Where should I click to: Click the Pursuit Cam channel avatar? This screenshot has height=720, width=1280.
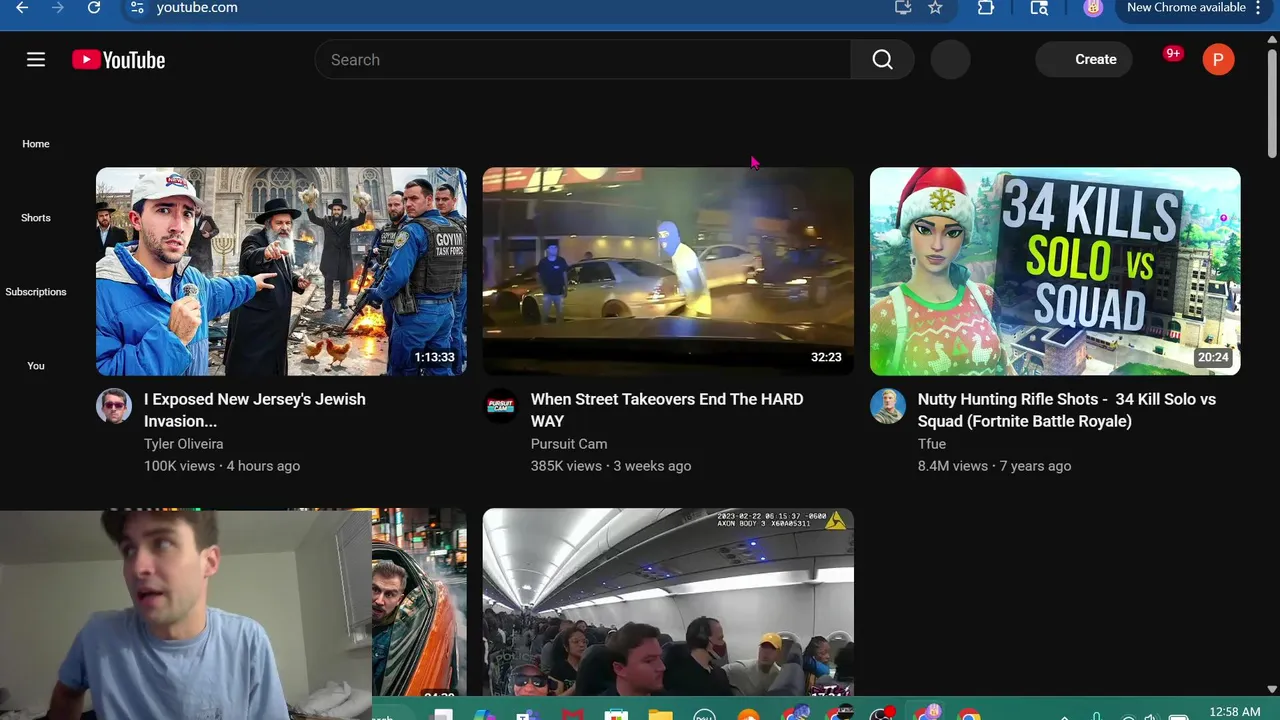(501, 406)
